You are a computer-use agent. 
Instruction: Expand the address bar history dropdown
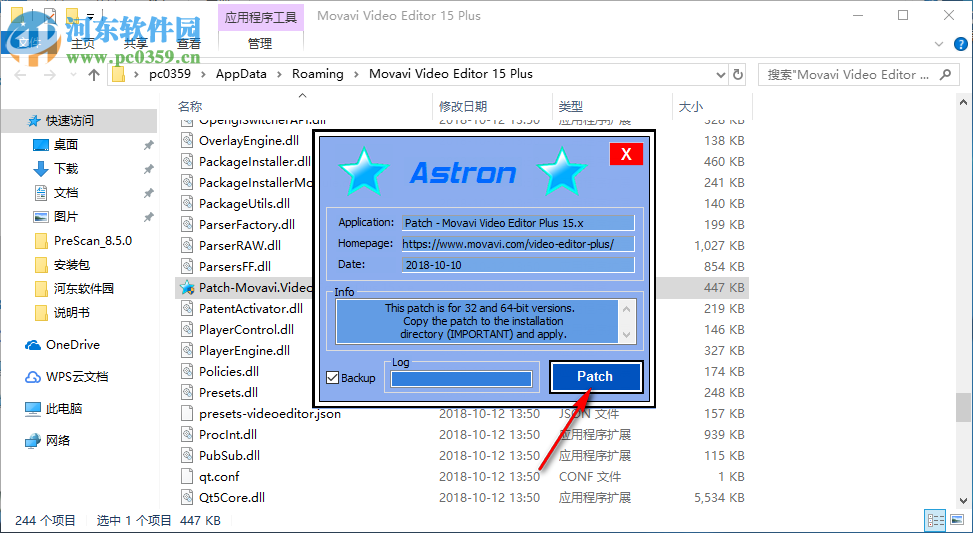(x=720, y=74)
